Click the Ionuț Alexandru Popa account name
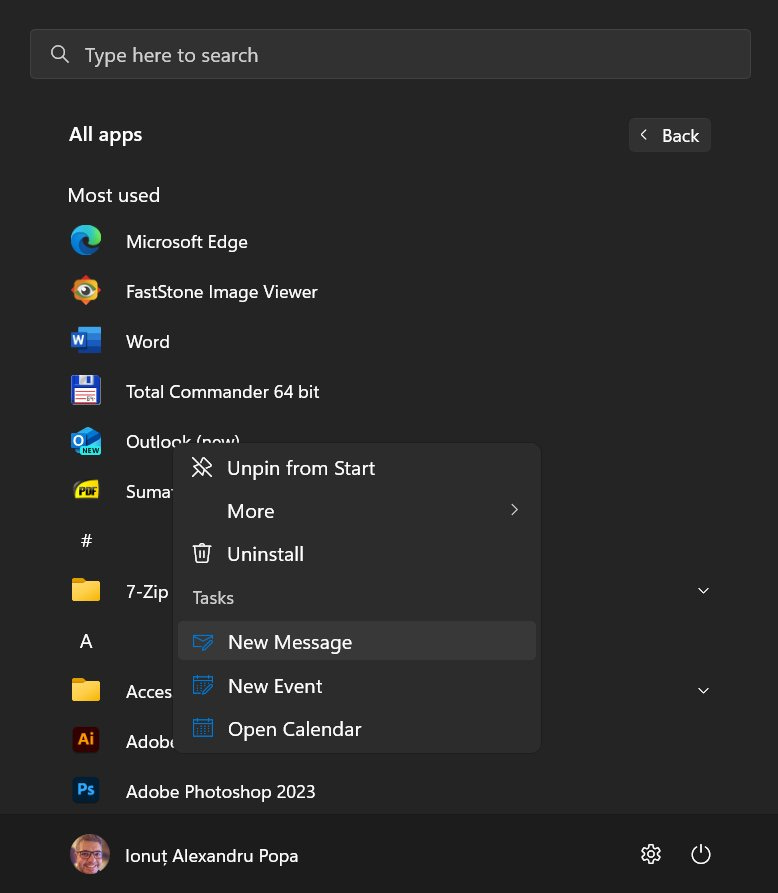The height and width of the screenshot is (893, 778). [211, 855]
